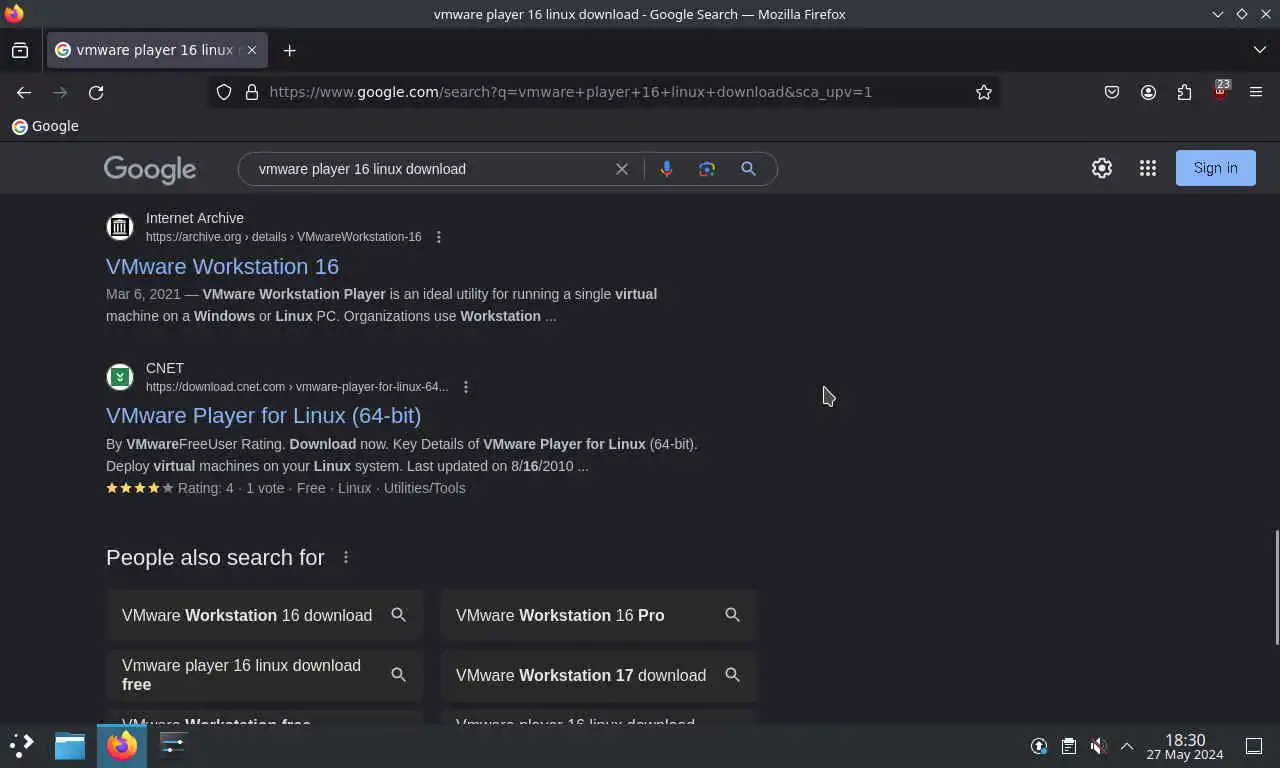
Task: Open the application launcher in taskbar
Action: [22, 745]
